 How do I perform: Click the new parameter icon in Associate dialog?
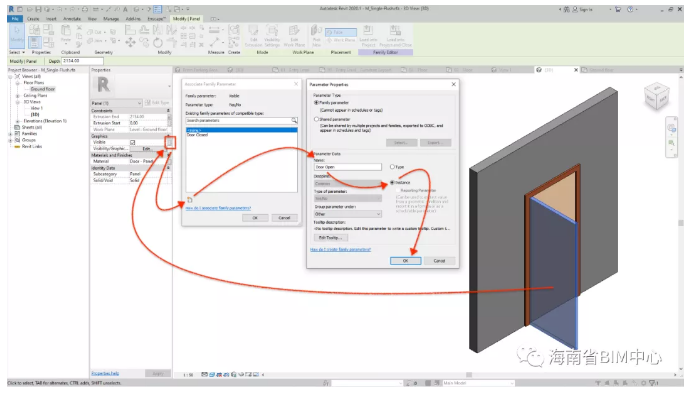pyautogui.click(x=189, y=200)
